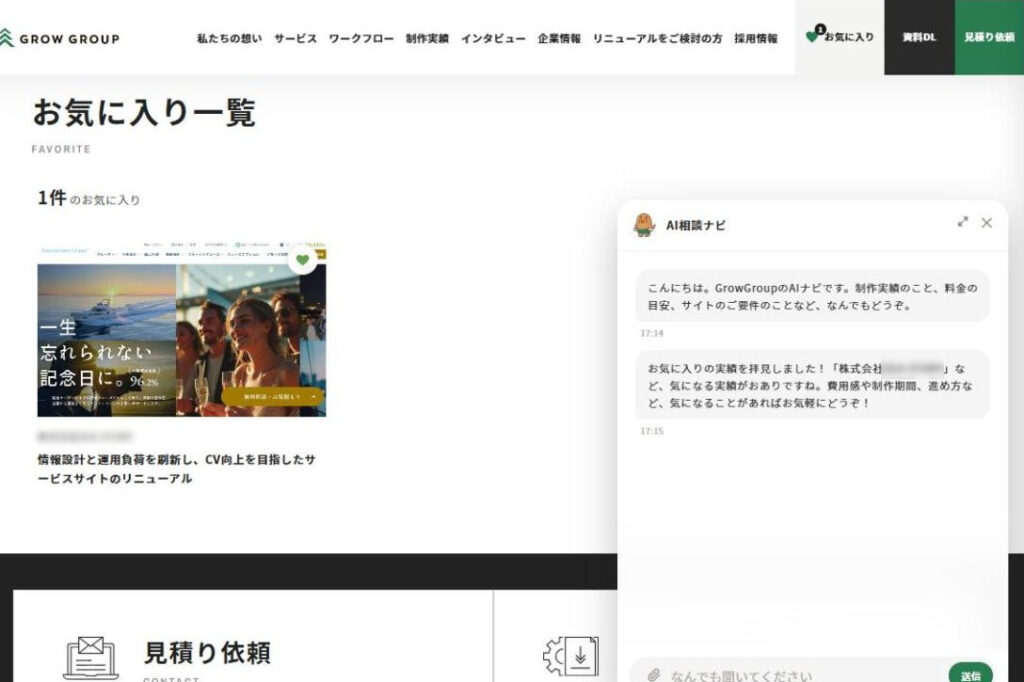Click the 見積り依頼 footer heading
Screen dimensions: 1024x682
(207, 652)
